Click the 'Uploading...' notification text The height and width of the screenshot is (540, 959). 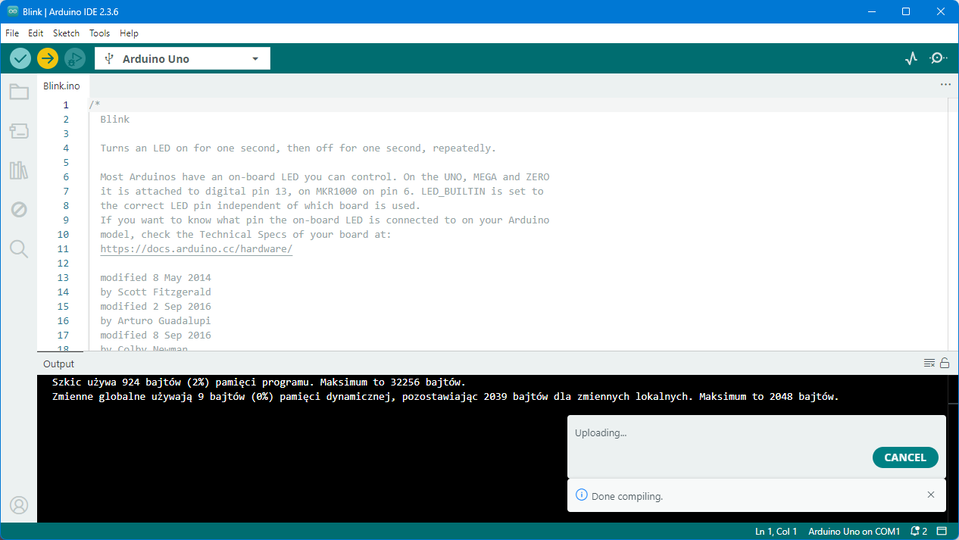[601, 433]
